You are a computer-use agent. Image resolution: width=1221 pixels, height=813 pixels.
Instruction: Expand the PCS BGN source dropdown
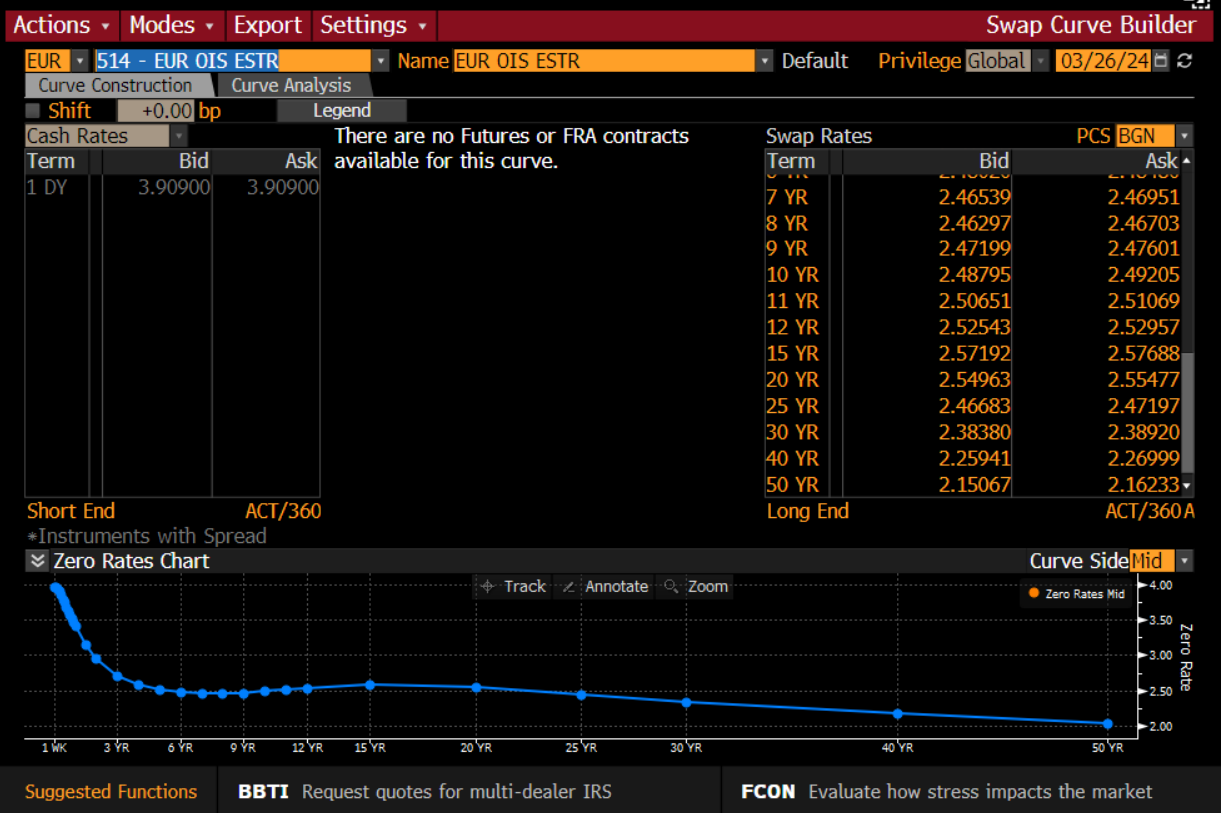click(1185, 136)
